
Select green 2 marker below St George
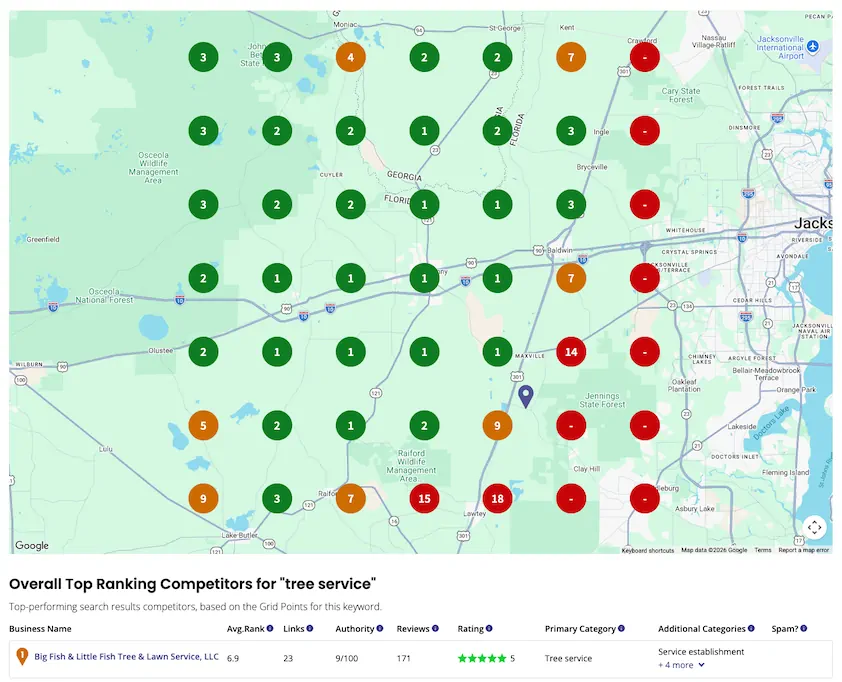497,57
